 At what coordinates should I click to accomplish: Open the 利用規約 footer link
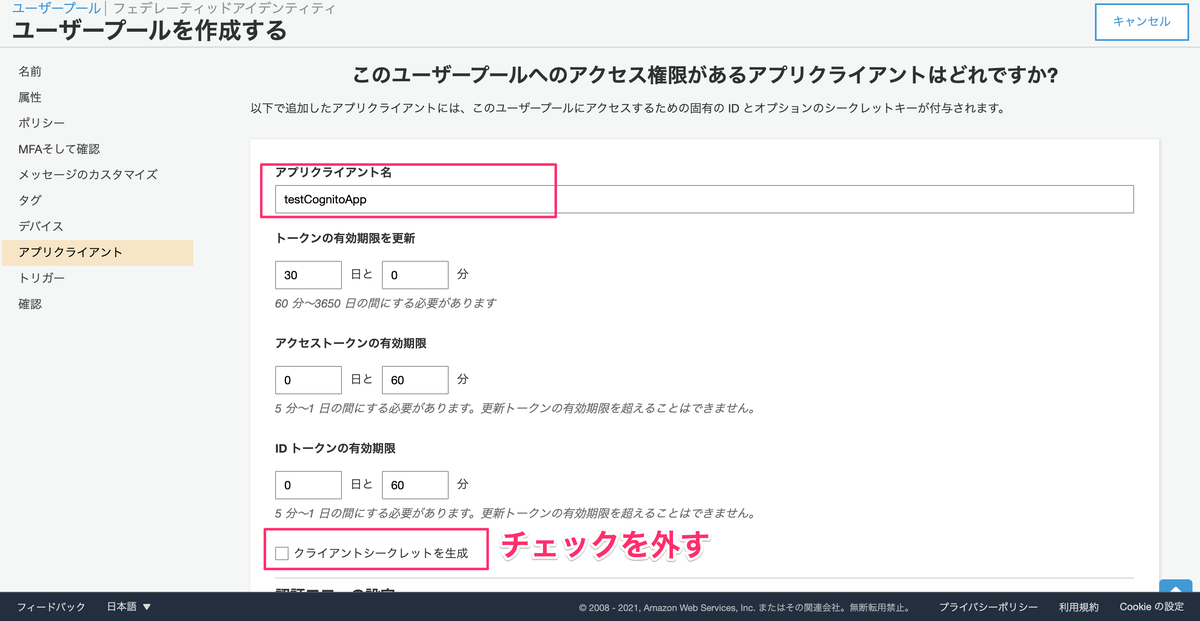tap(1079, 607)
